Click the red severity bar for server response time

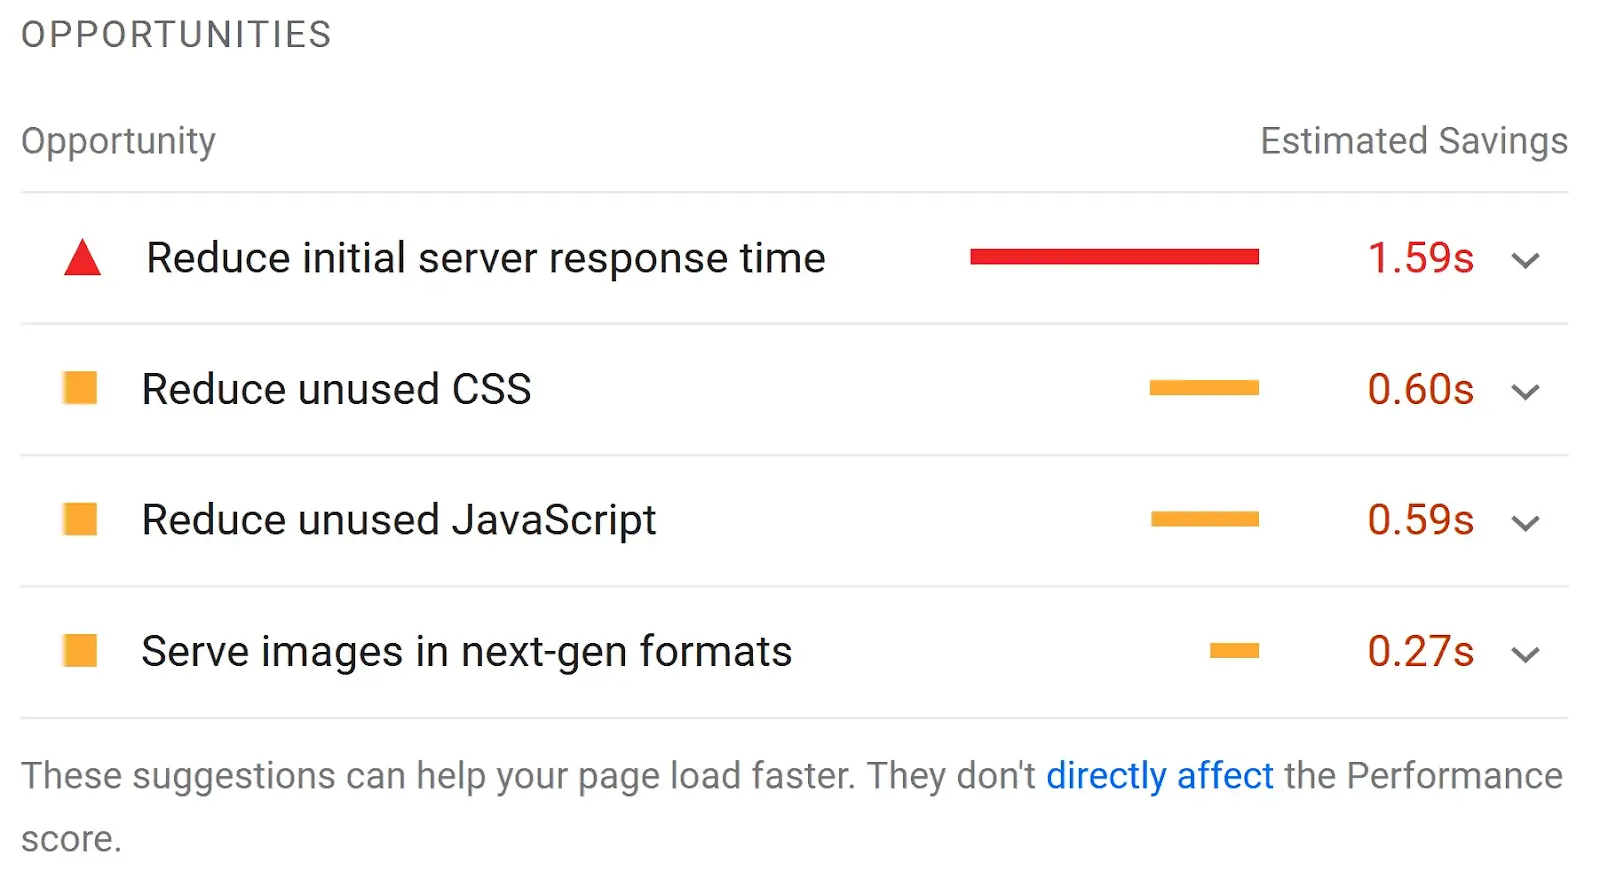(x=1113, y=257)
